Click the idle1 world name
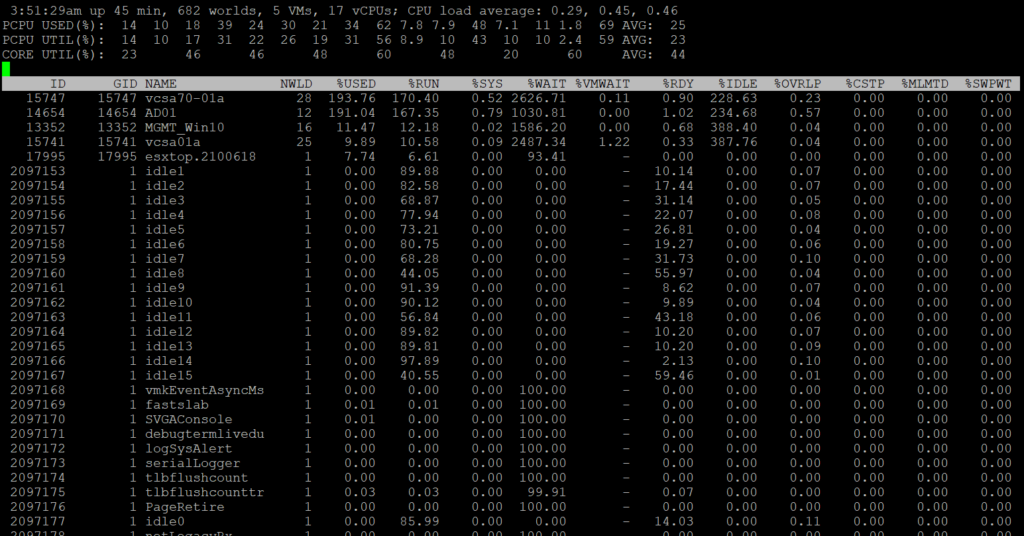This screenshot has width=1024, height=536. pos(165,171)
